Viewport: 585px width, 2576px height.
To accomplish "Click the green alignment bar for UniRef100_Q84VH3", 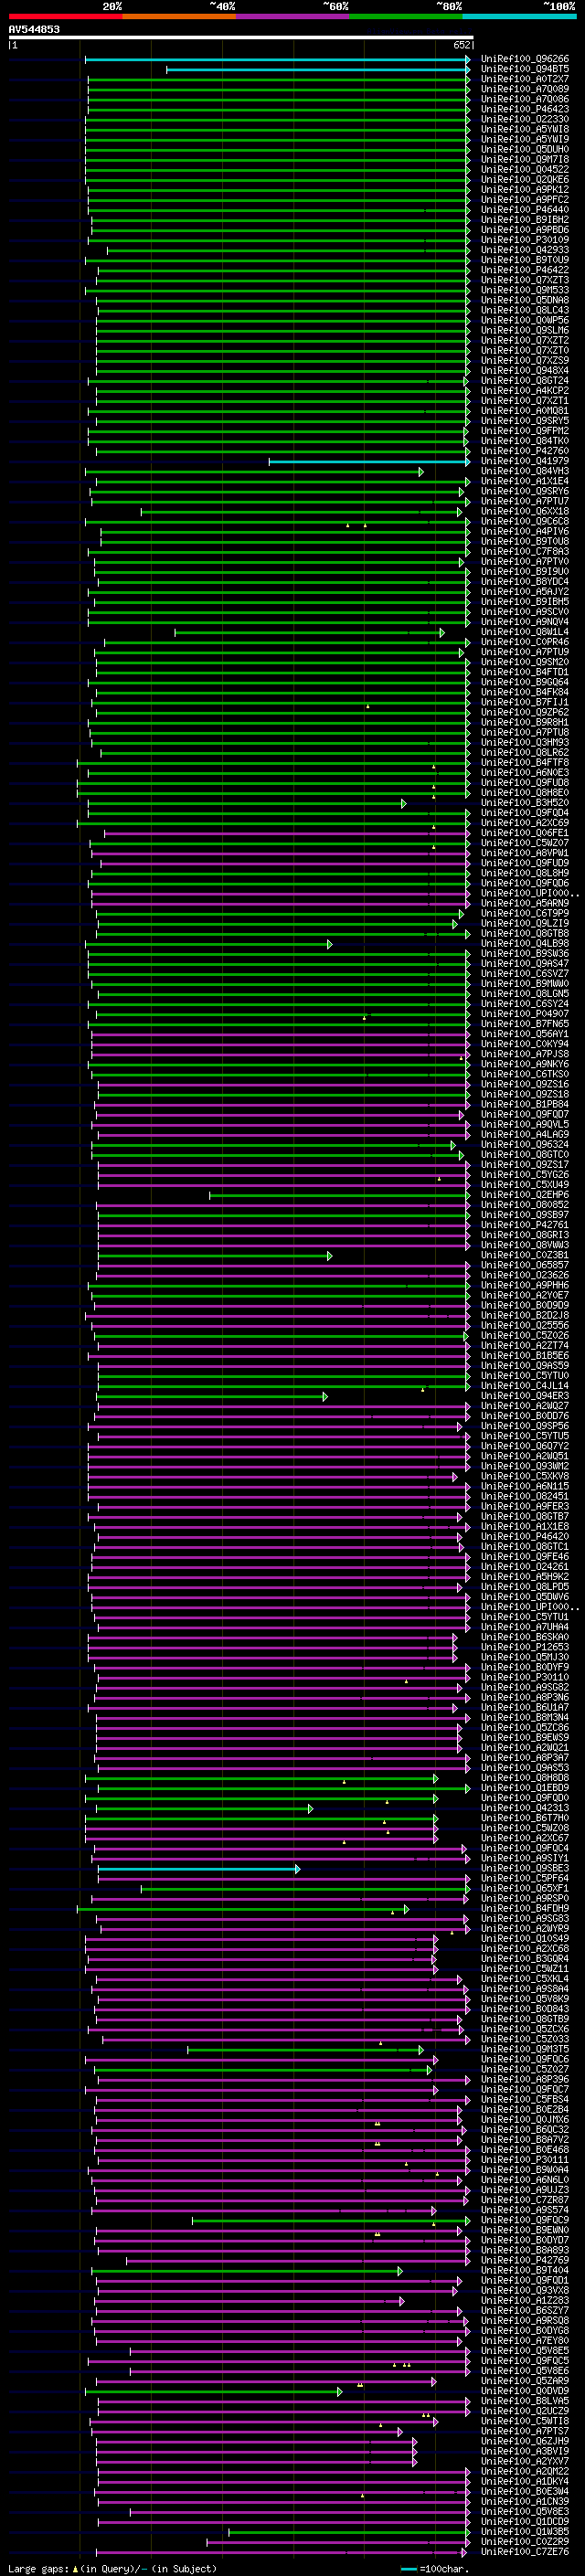I will click(x=254, y=472).
